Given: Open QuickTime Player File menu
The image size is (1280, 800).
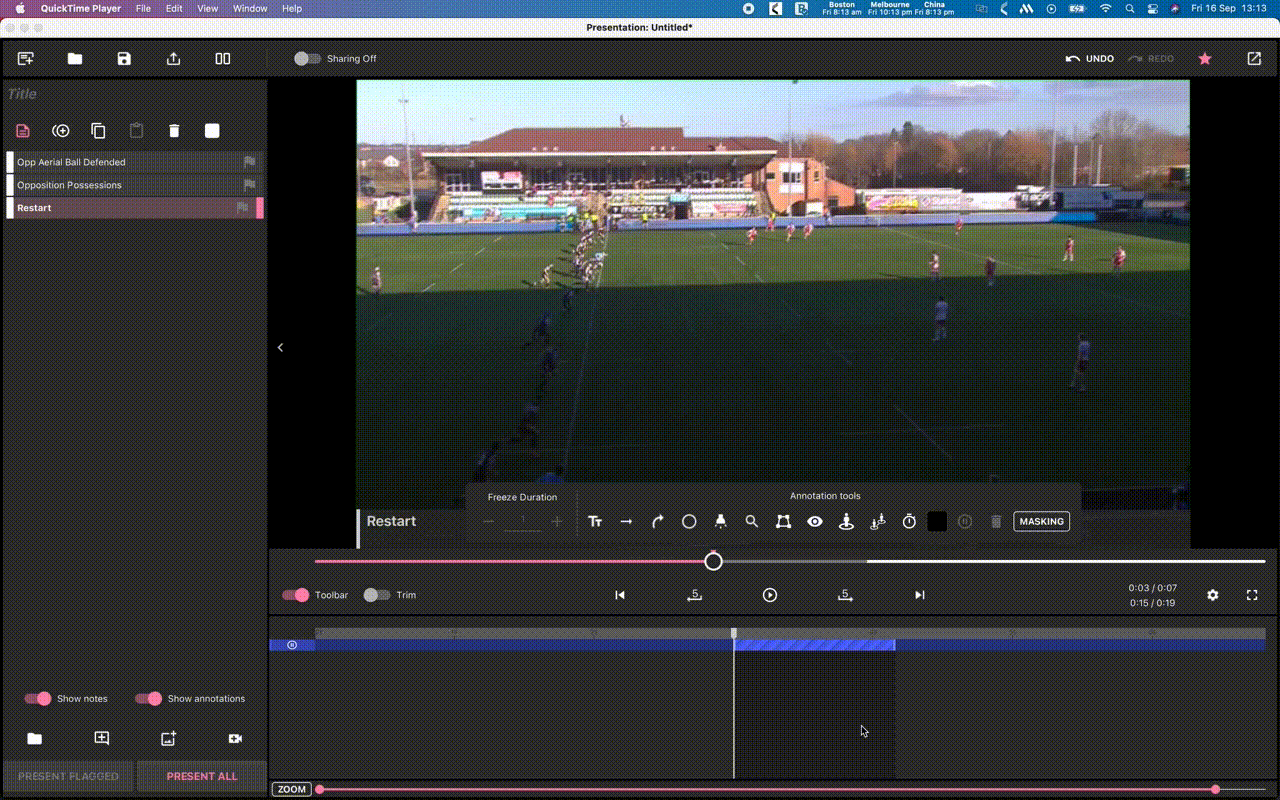Looking at the screenshot, I should tap(143, 8).
